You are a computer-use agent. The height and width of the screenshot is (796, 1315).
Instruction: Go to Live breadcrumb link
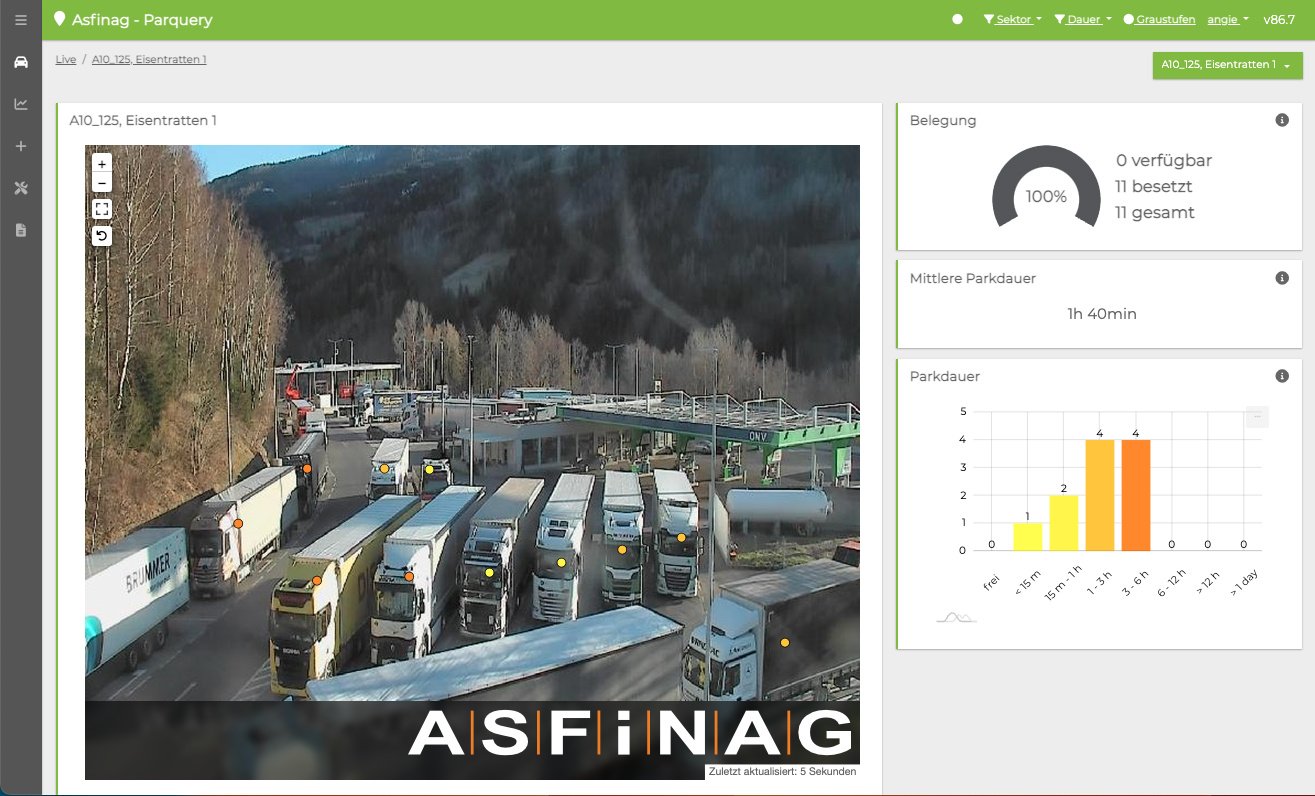66,60
